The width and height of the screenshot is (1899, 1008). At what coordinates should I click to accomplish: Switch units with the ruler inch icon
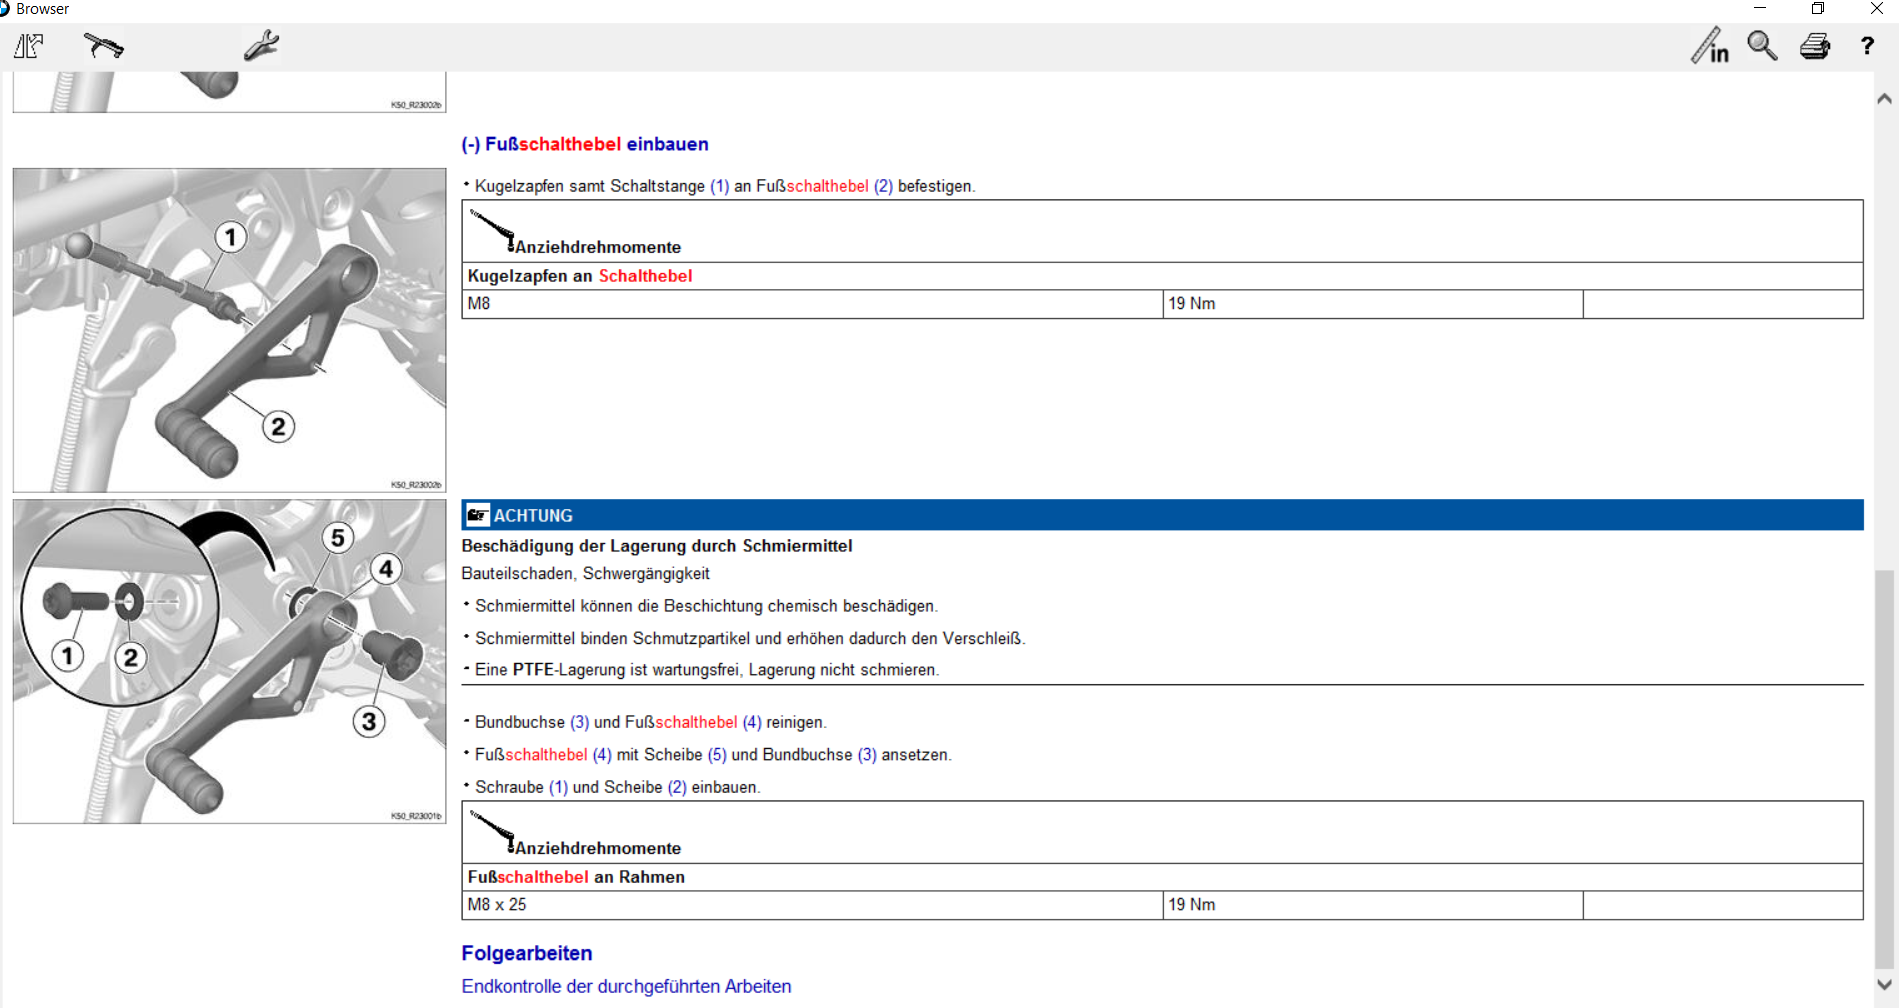tap(1709, 46)
